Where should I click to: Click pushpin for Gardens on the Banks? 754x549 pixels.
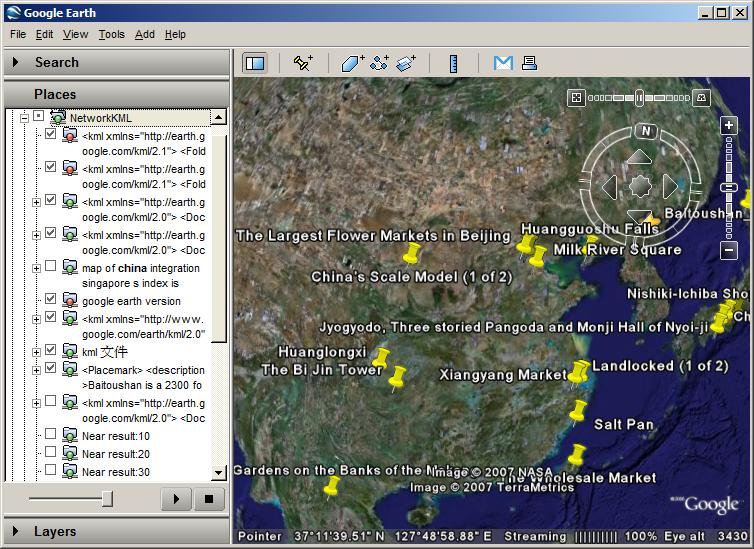[331, 487]
